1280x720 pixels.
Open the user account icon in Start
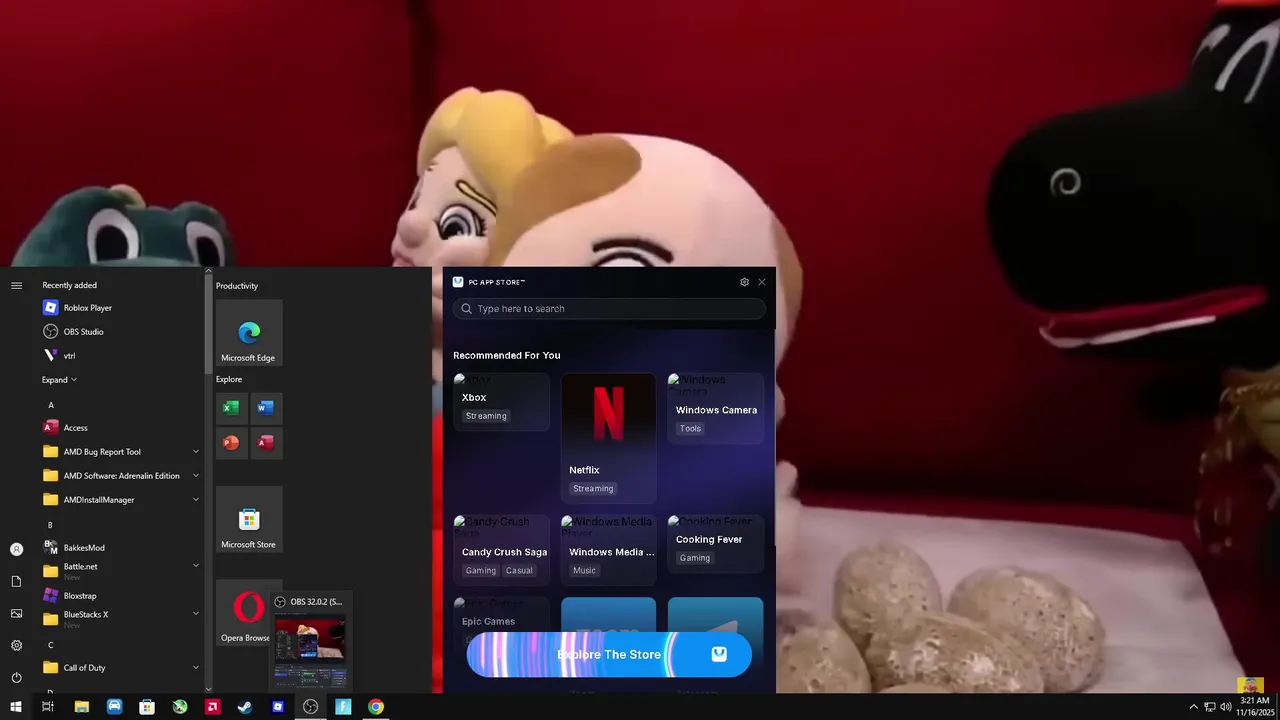pyautogui.click(x=16, y=549)
